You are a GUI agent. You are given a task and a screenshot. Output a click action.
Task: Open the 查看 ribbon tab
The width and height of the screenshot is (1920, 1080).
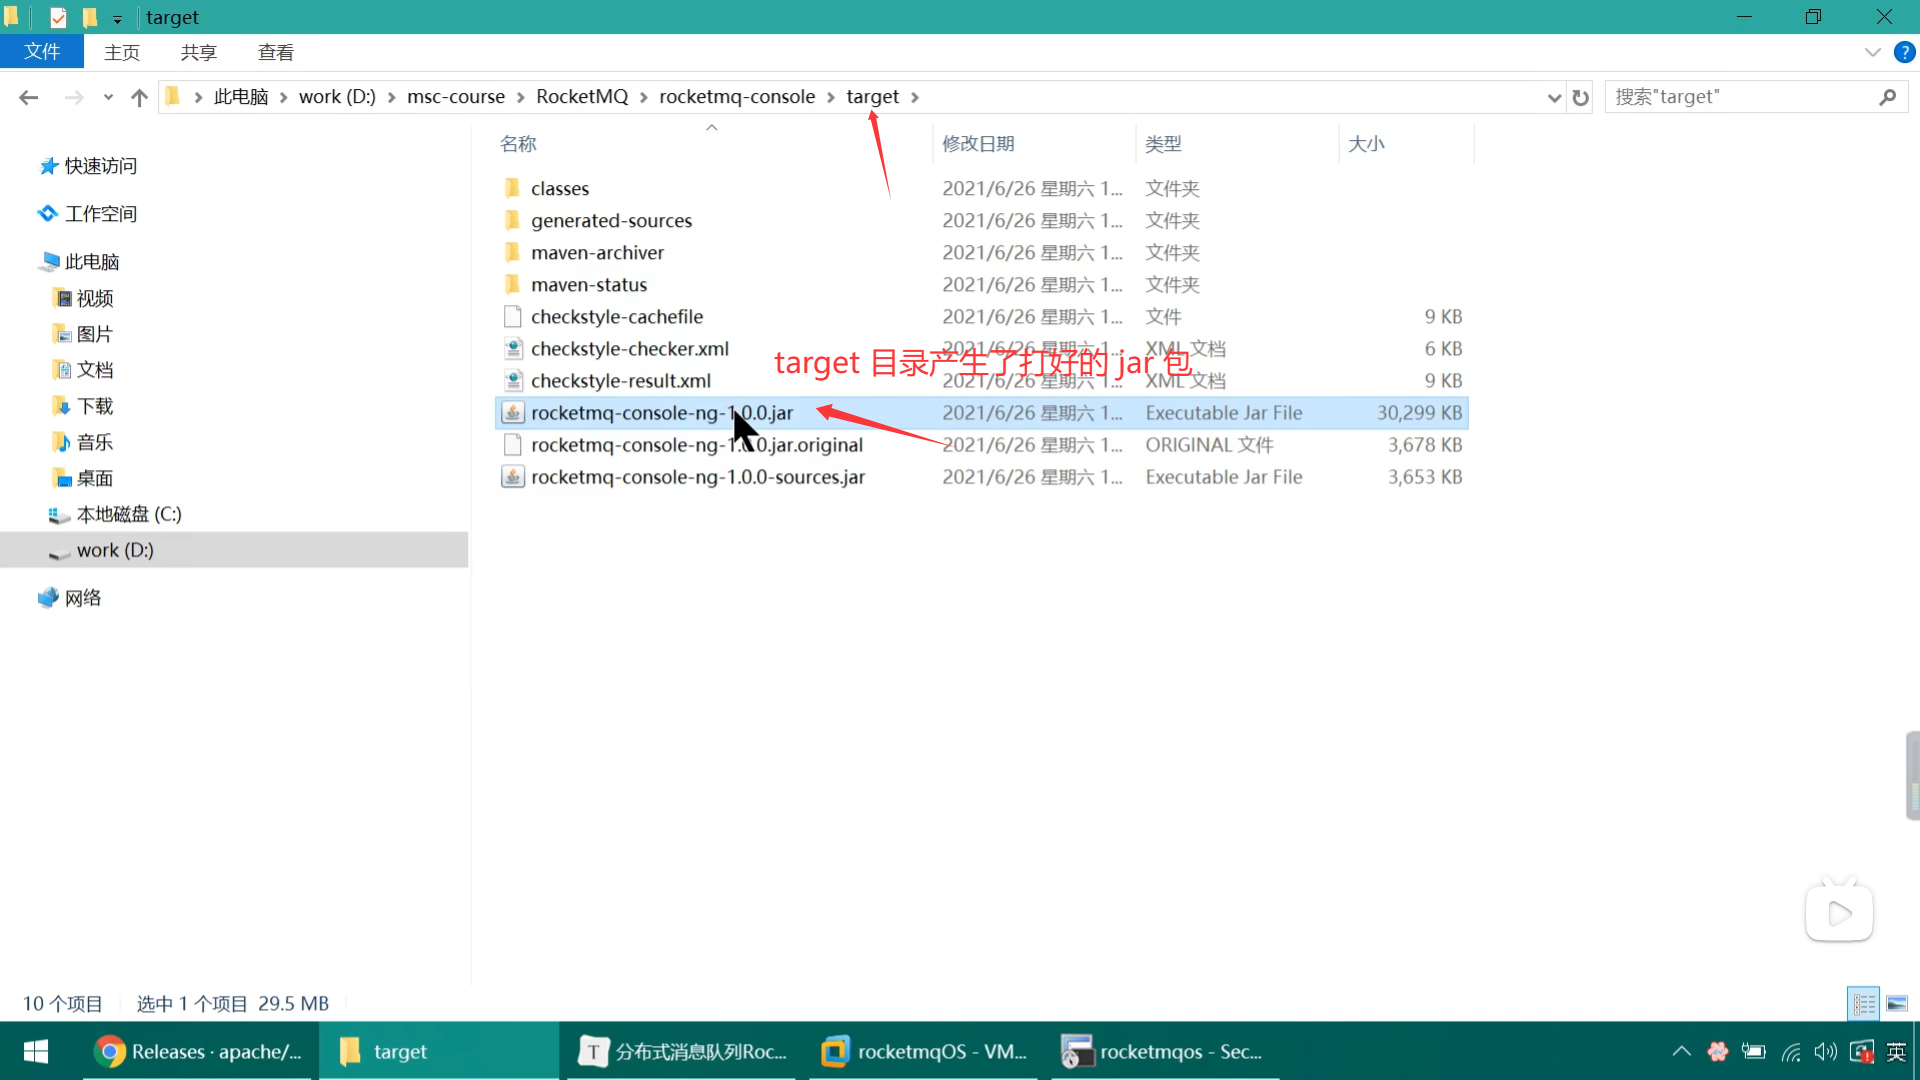[275, 52]
